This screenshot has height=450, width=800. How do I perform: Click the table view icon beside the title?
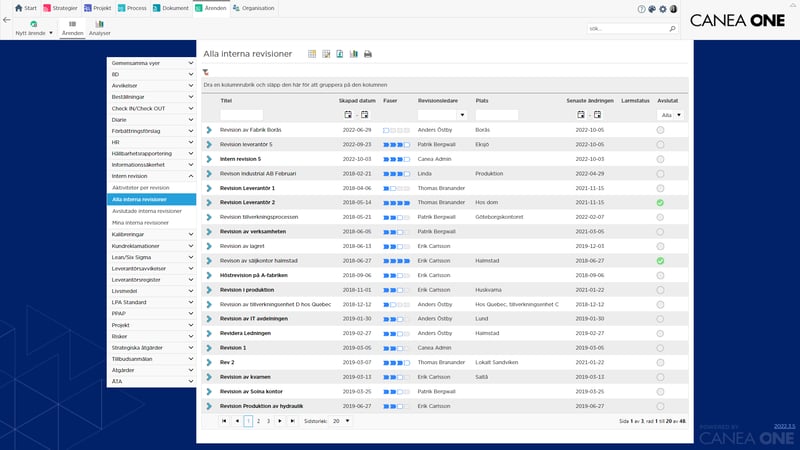(x=312, y=54)
